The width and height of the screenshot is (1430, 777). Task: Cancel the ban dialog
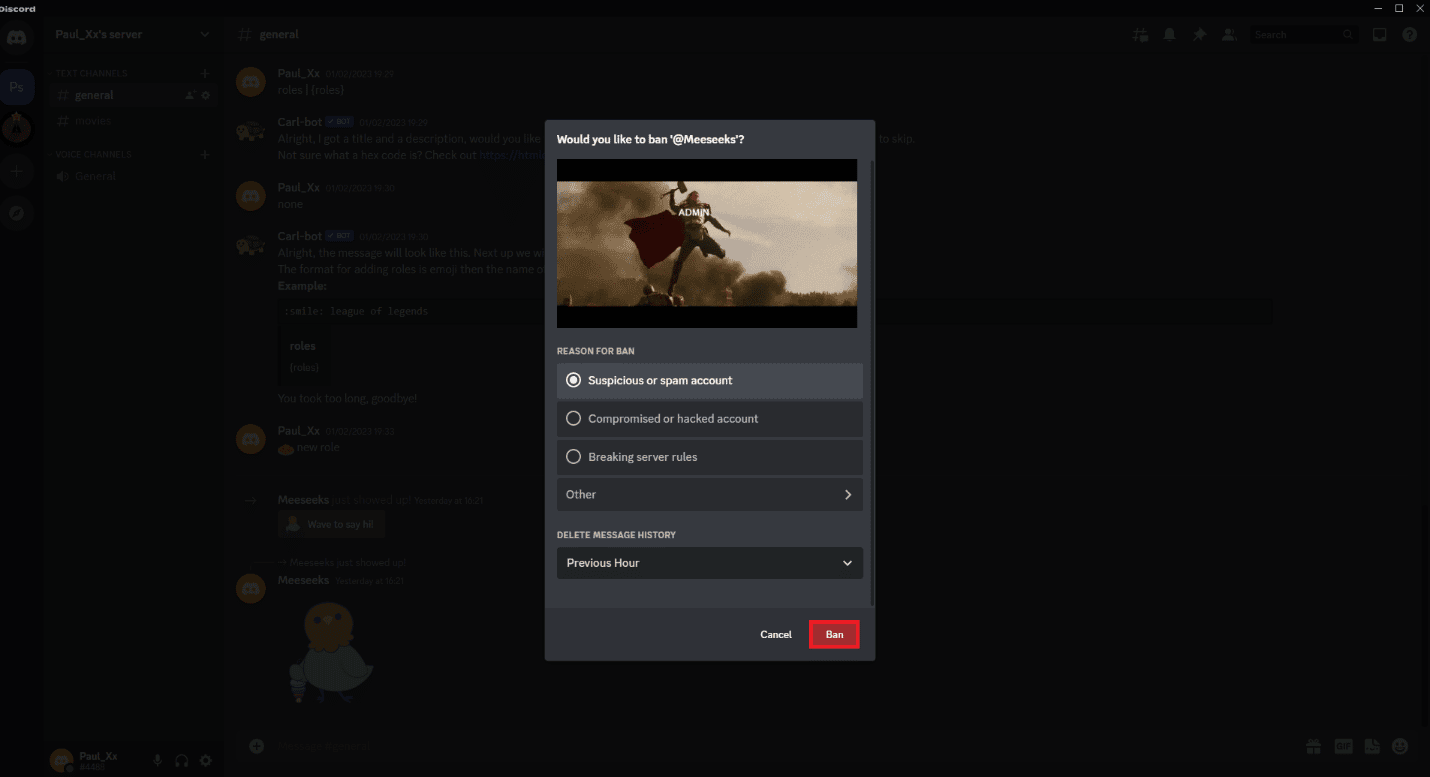coord(776,635)
